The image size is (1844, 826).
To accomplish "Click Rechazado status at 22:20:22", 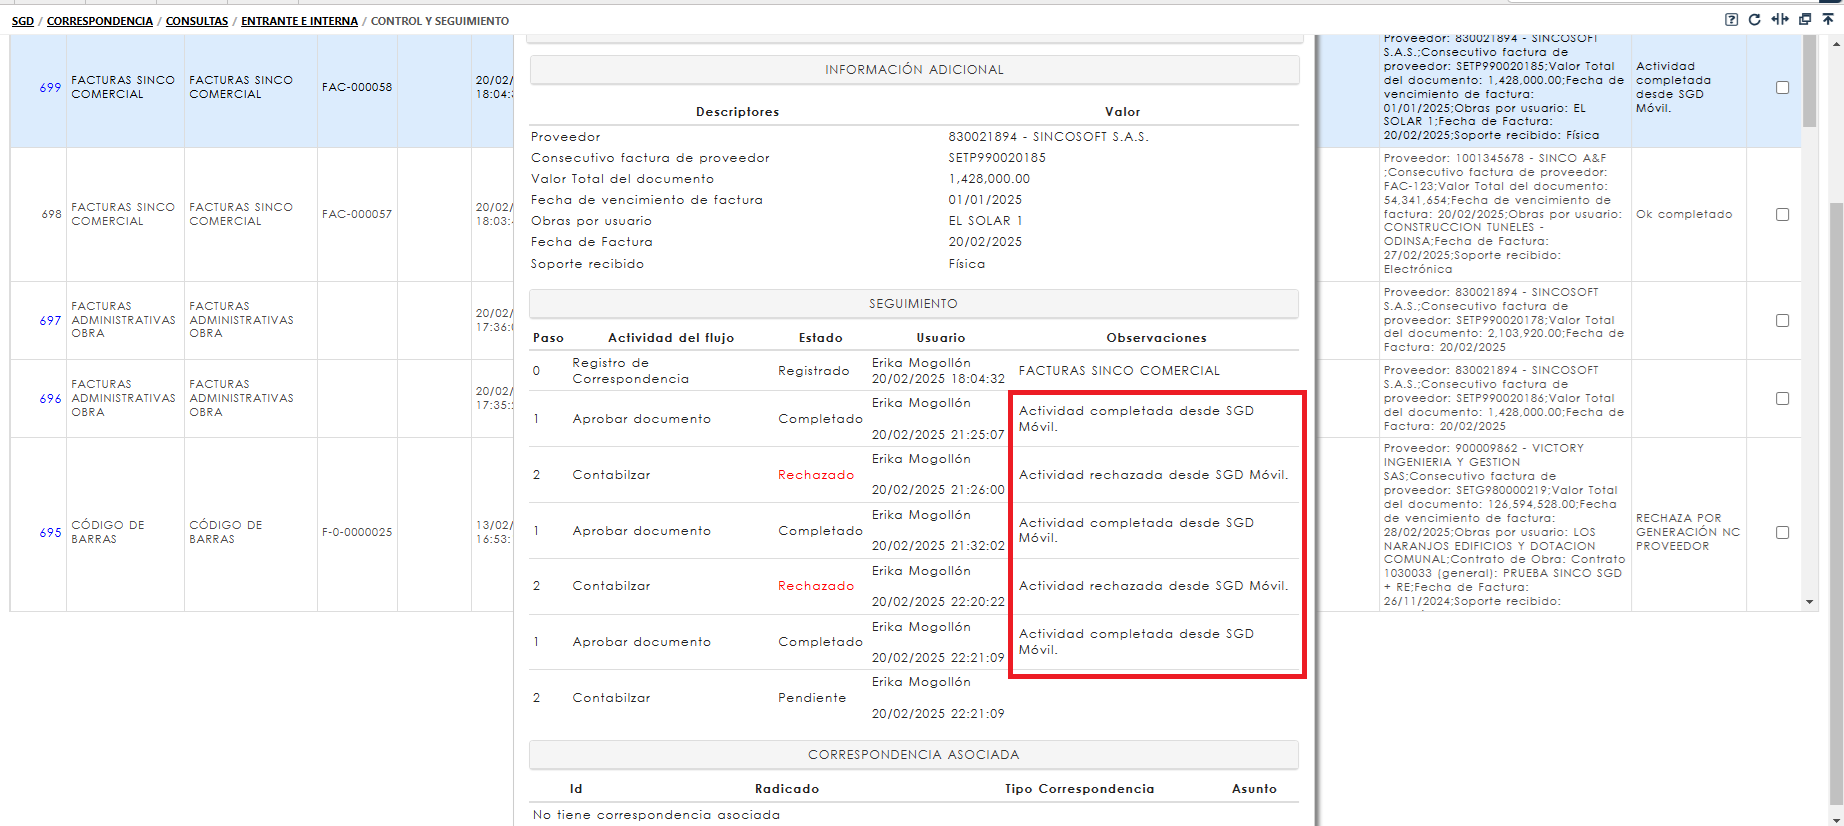I will [816, 586].
